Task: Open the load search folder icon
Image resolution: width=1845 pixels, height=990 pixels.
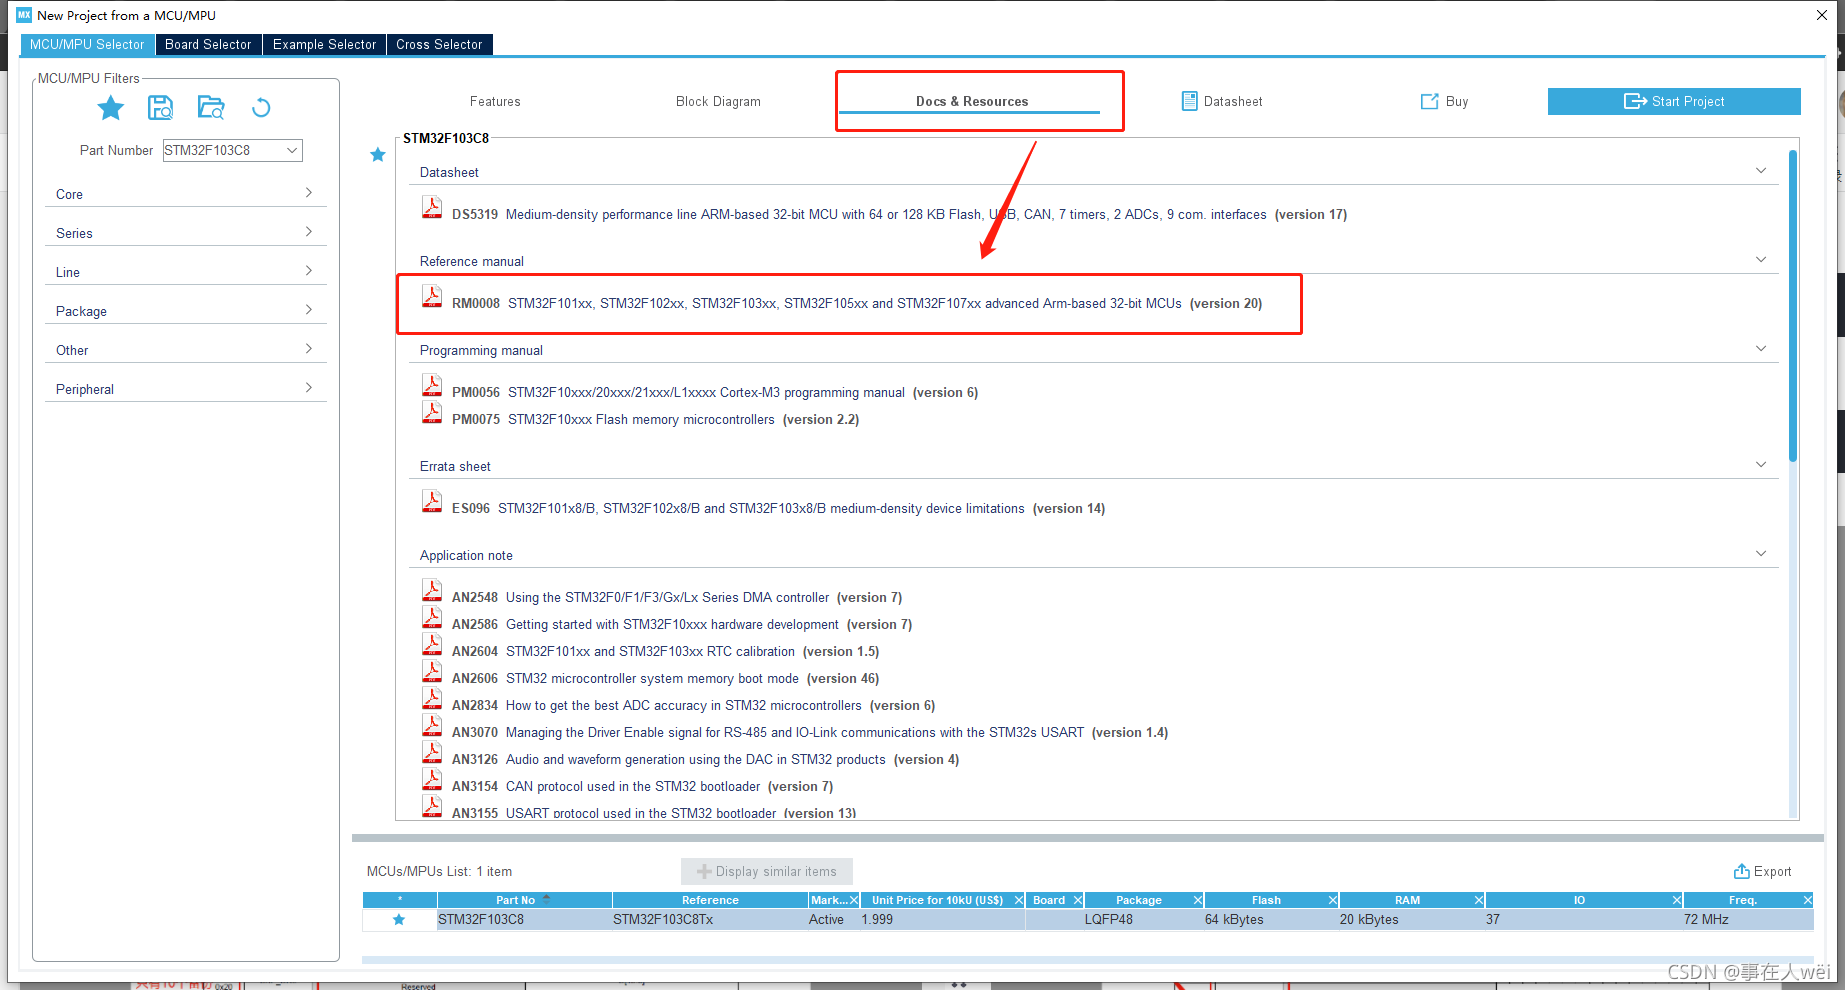Action: 211,108
